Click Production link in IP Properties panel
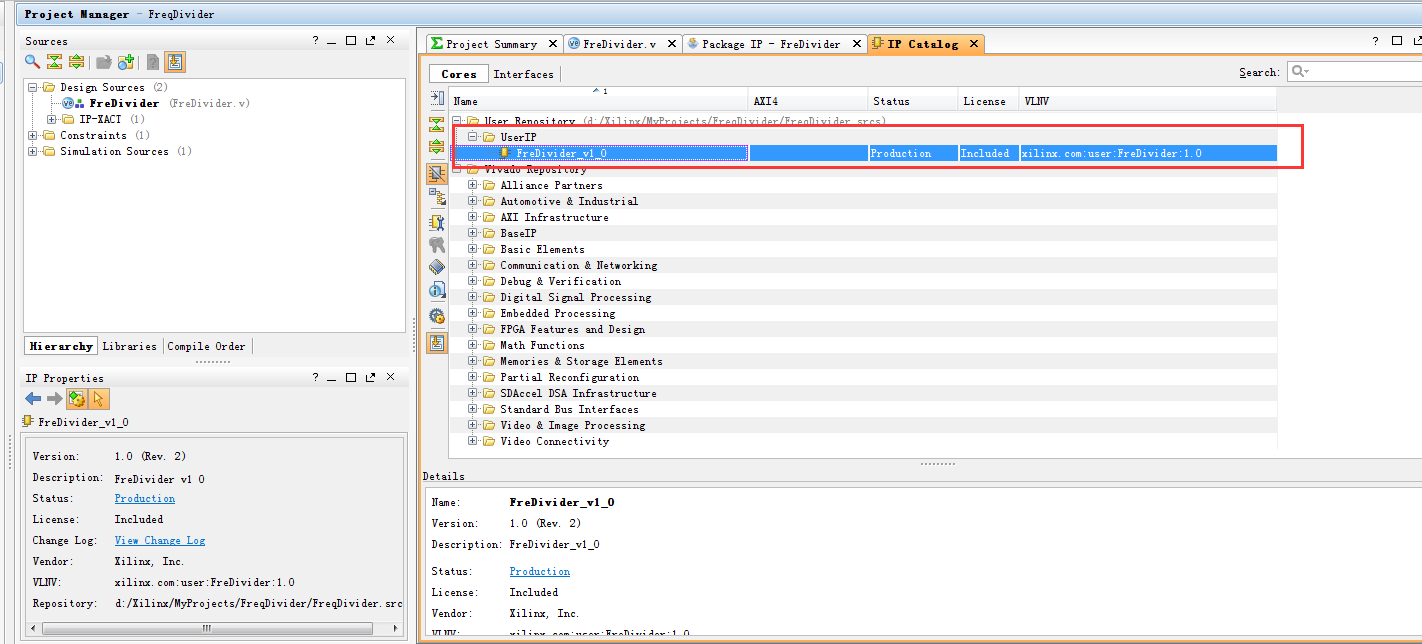 (145, 499)
